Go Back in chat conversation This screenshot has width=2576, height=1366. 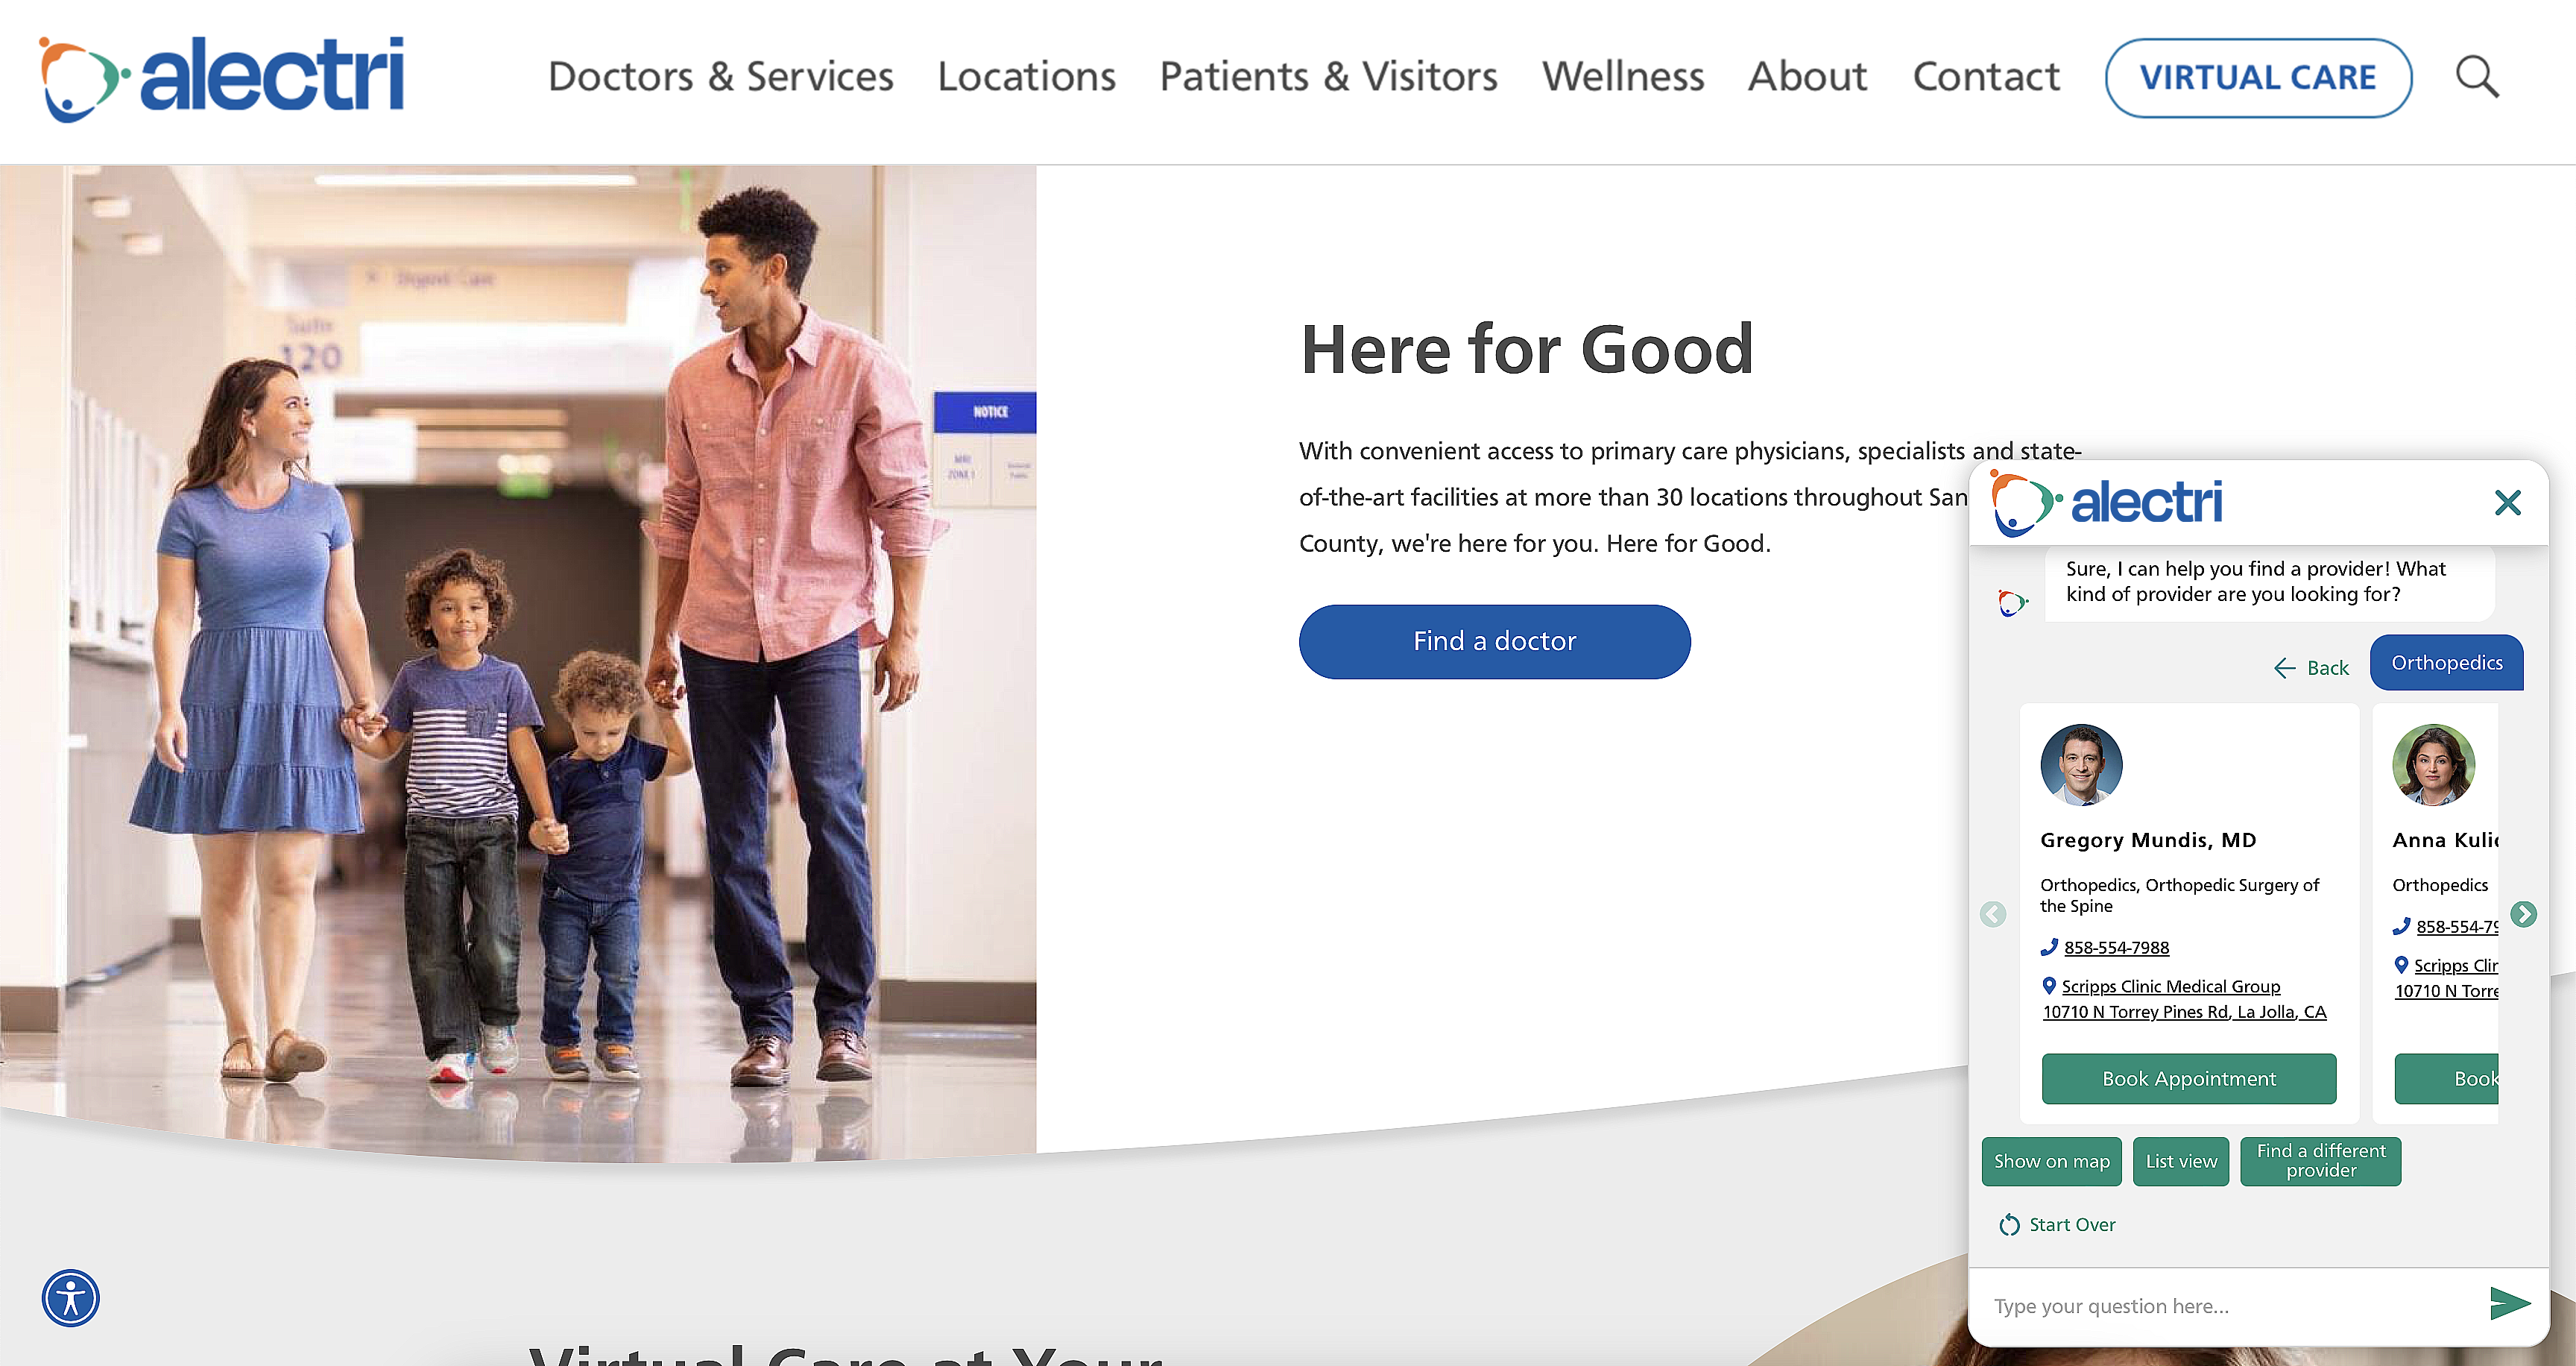2311,668
